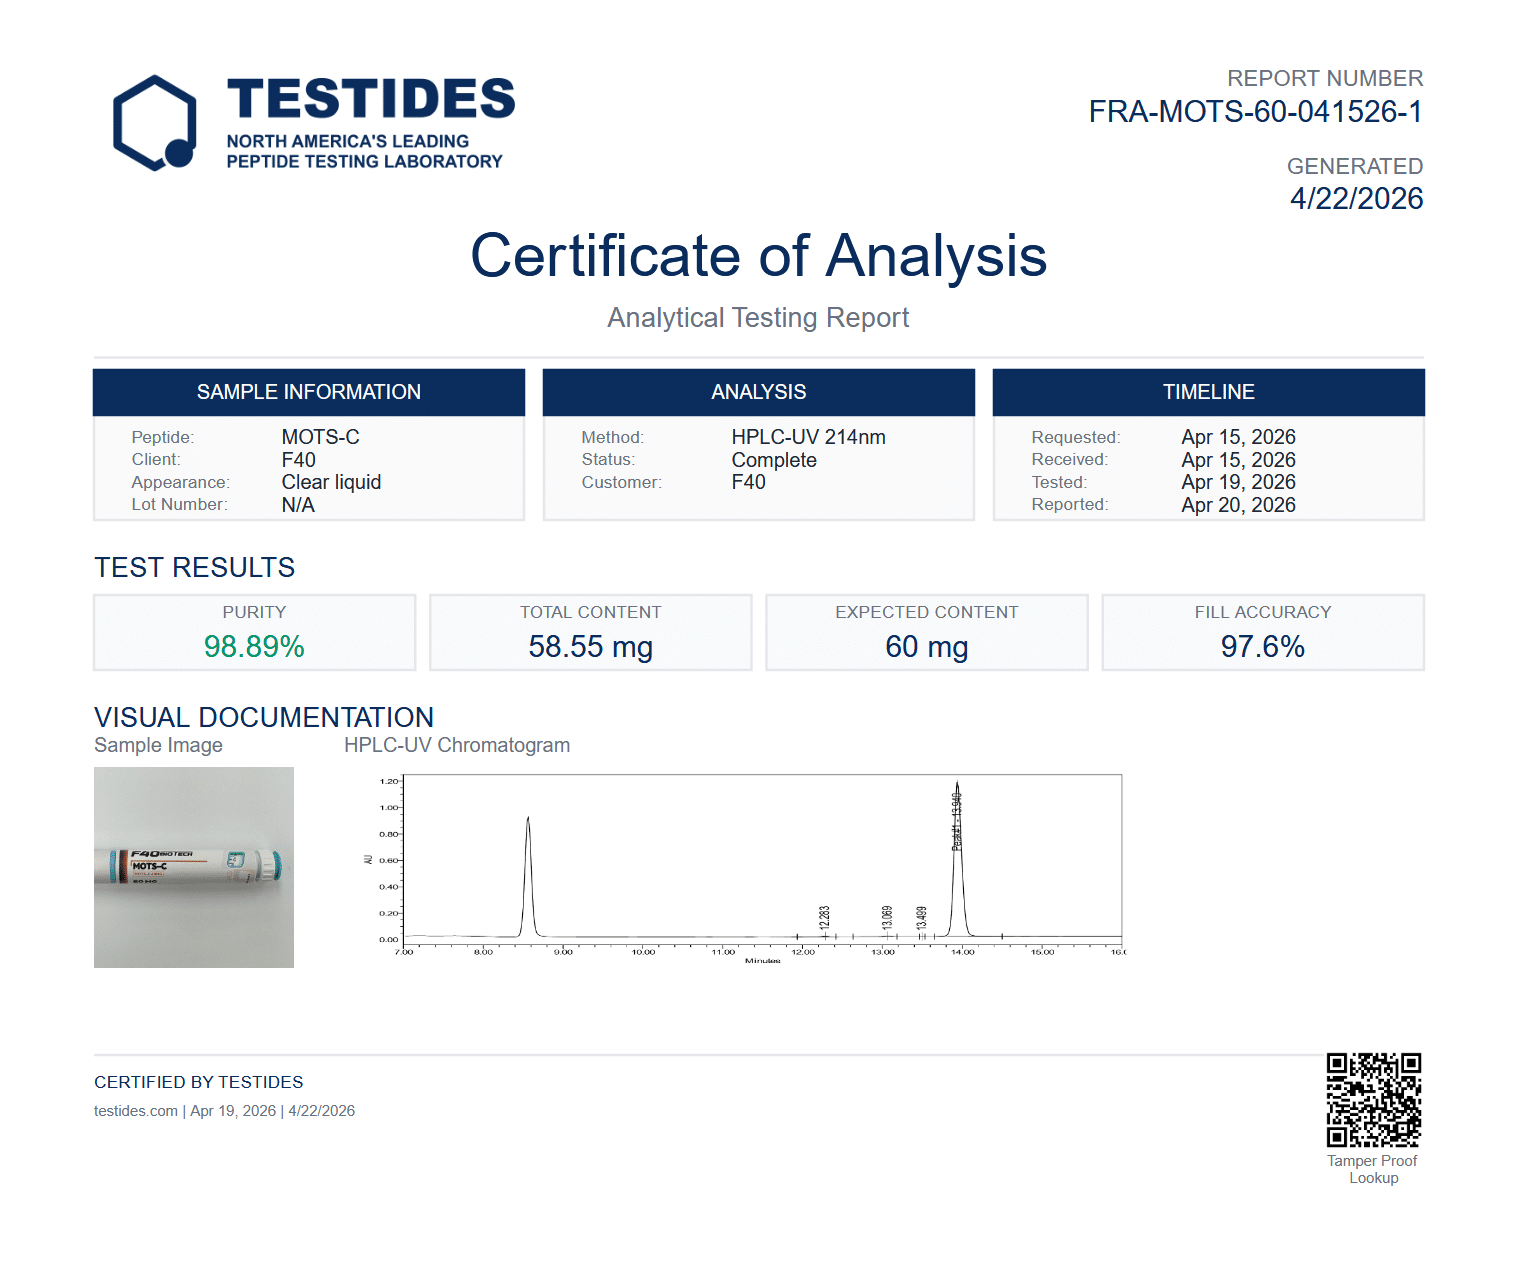Click the generated date 4/22/2026
This screenshot has width=1519, height=1261.
[x=1356, y=199]
